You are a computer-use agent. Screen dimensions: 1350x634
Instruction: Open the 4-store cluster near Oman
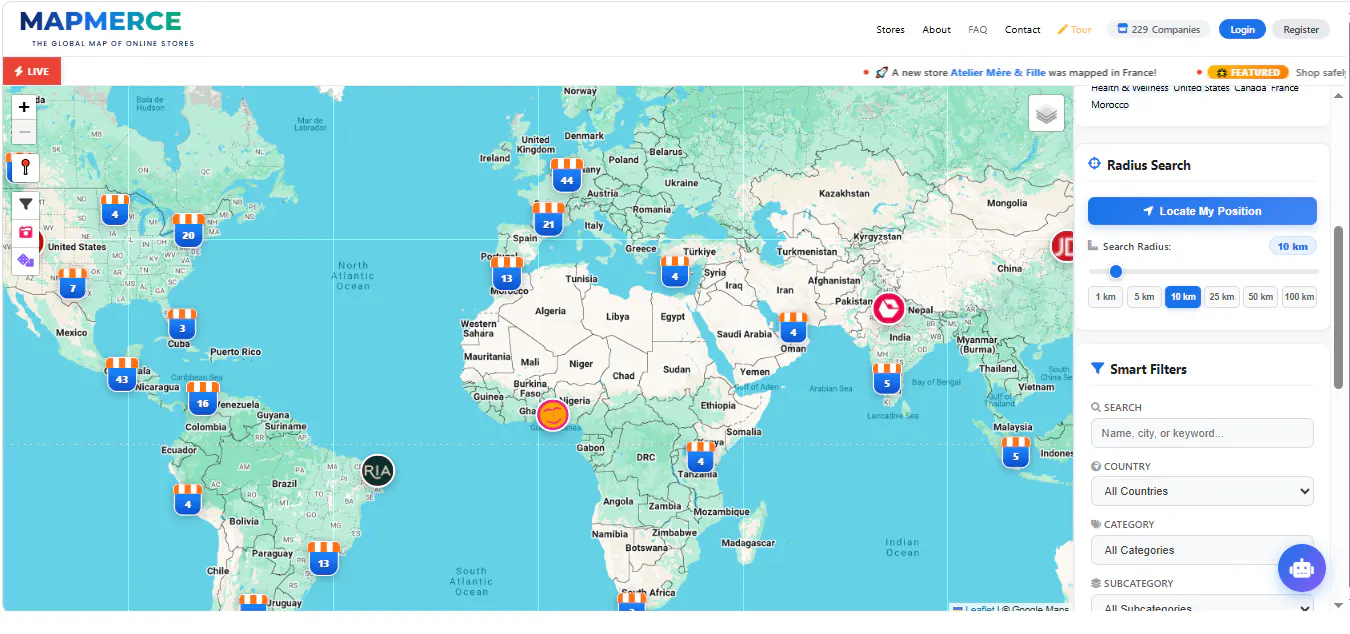793,327
